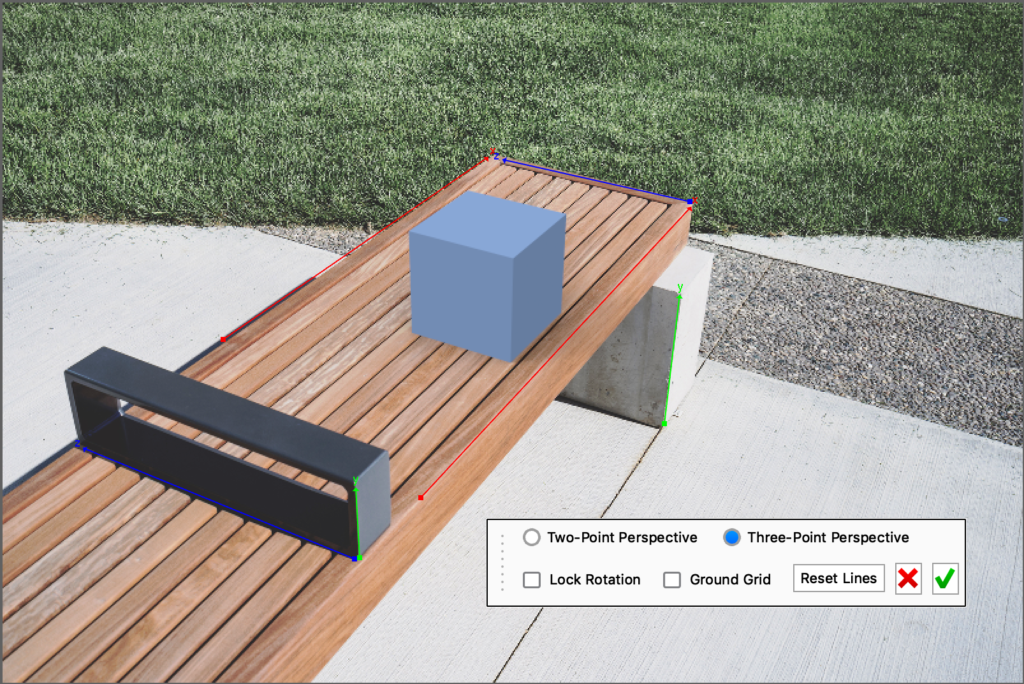Select red square handle on right bench edge
The height and width of the screenshot is (684, 1024).
(421, 497)
